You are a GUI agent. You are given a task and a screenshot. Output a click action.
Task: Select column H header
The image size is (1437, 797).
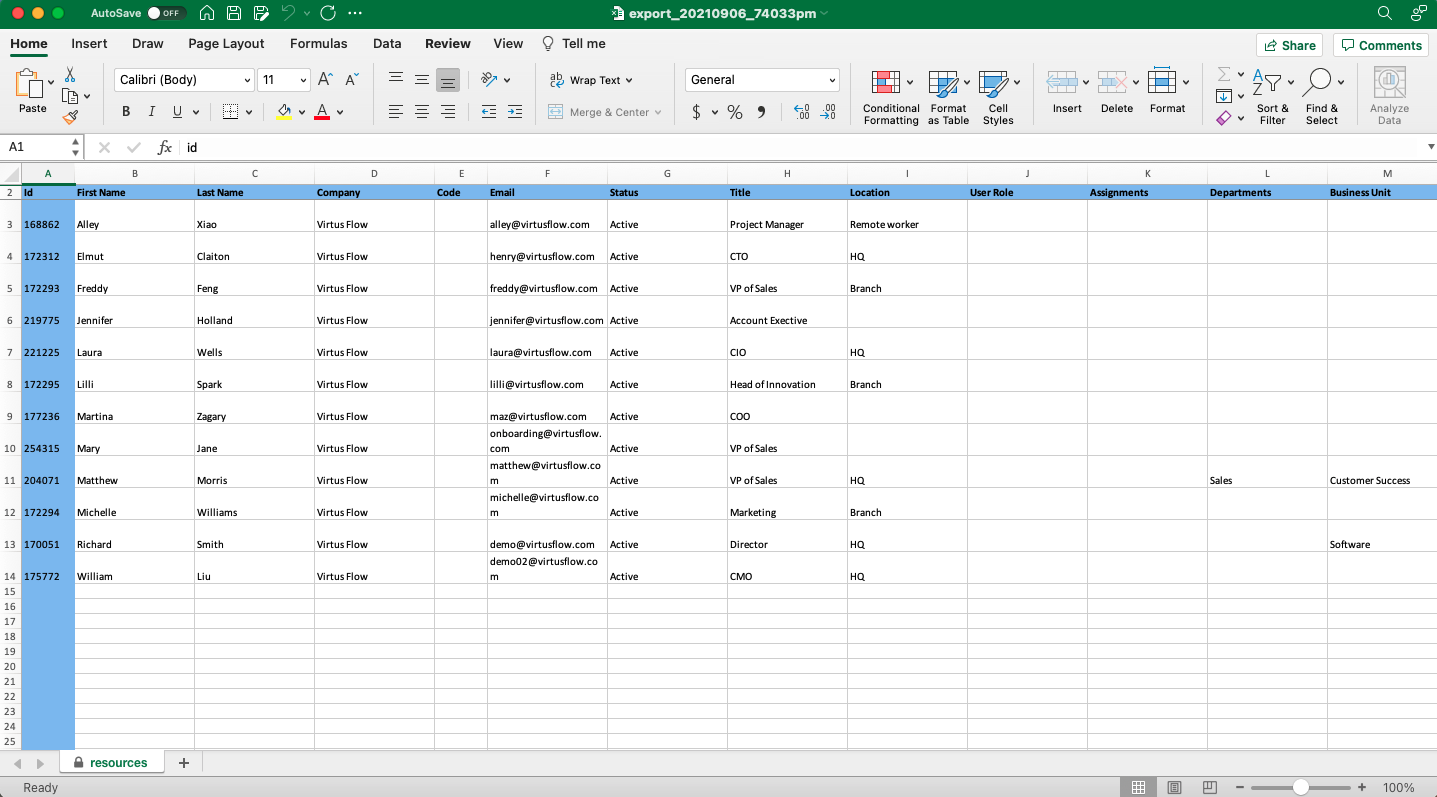(x=787, y=174)
